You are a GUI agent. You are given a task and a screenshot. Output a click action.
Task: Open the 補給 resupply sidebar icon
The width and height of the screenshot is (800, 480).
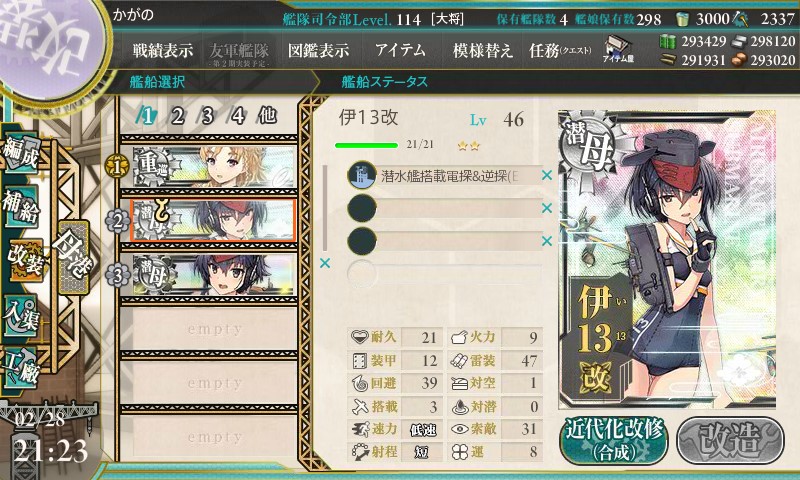click(x=21, y=206)
